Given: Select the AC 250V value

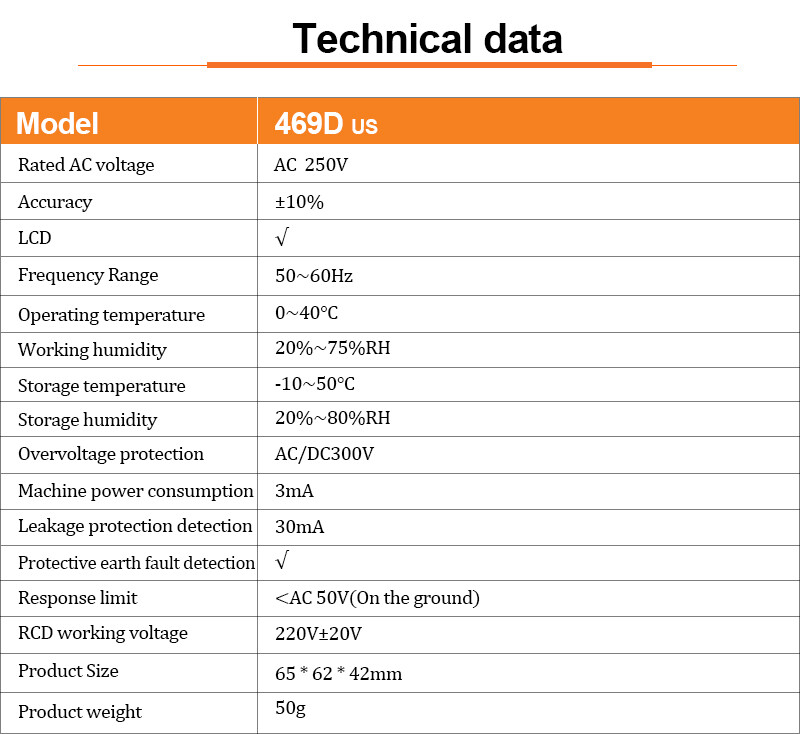Looking at the screenshot, I should tap(311, 165).
